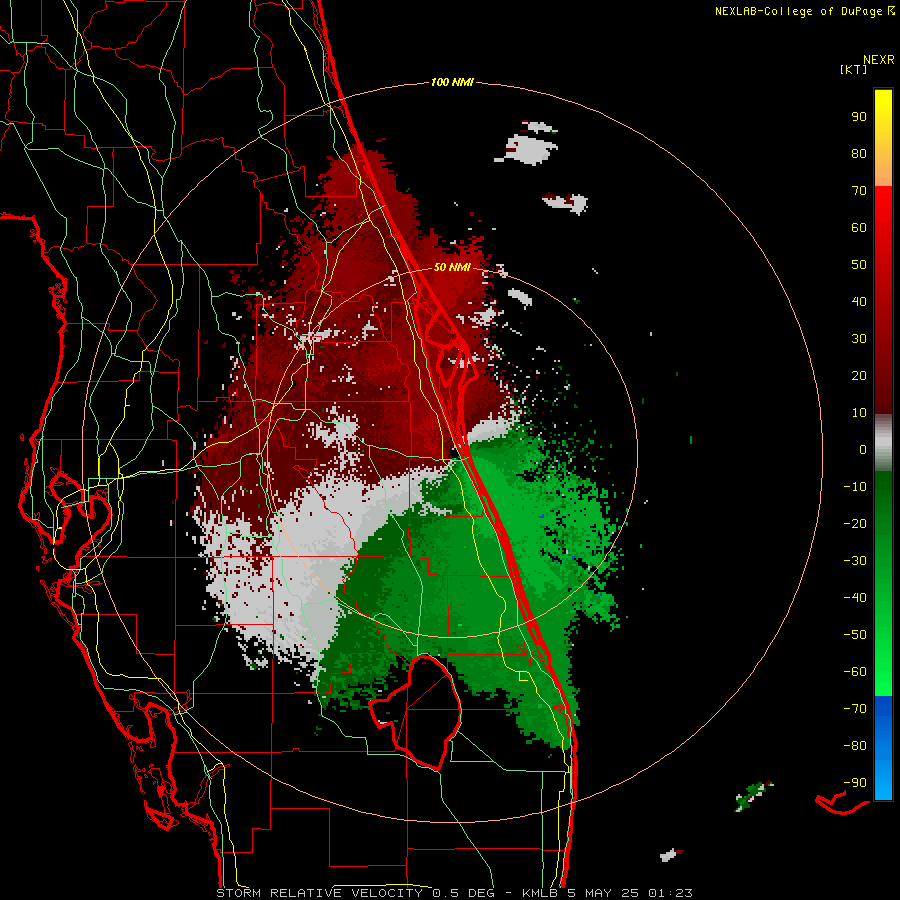Click the positive 10 knot scale value
Screen dimensions: 900x900
859,413
